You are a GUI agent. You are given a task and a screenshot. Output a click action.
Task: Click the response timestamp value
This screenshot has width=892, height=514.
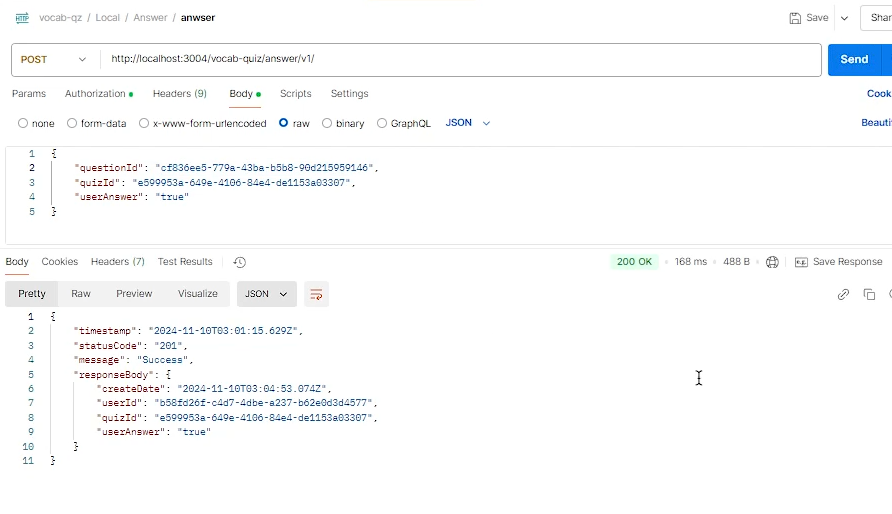[x=223, y=331]
